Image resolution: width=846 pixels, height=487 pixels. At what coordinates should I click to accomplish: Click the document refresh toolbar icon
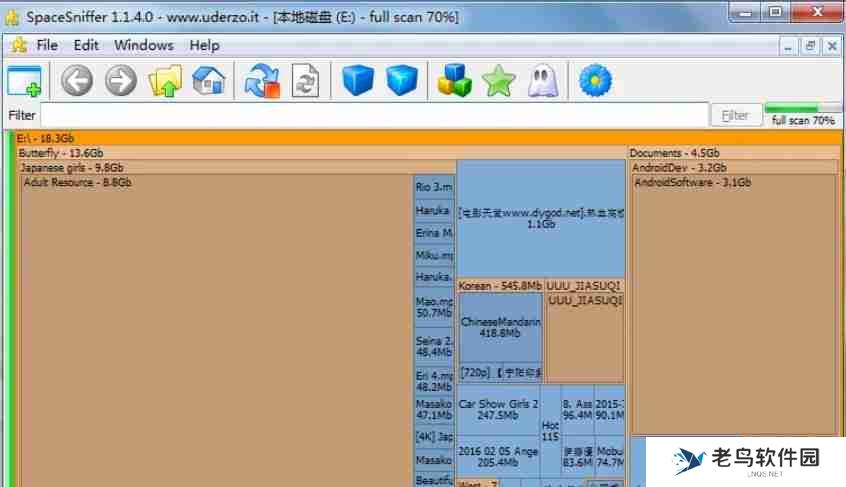305,80
